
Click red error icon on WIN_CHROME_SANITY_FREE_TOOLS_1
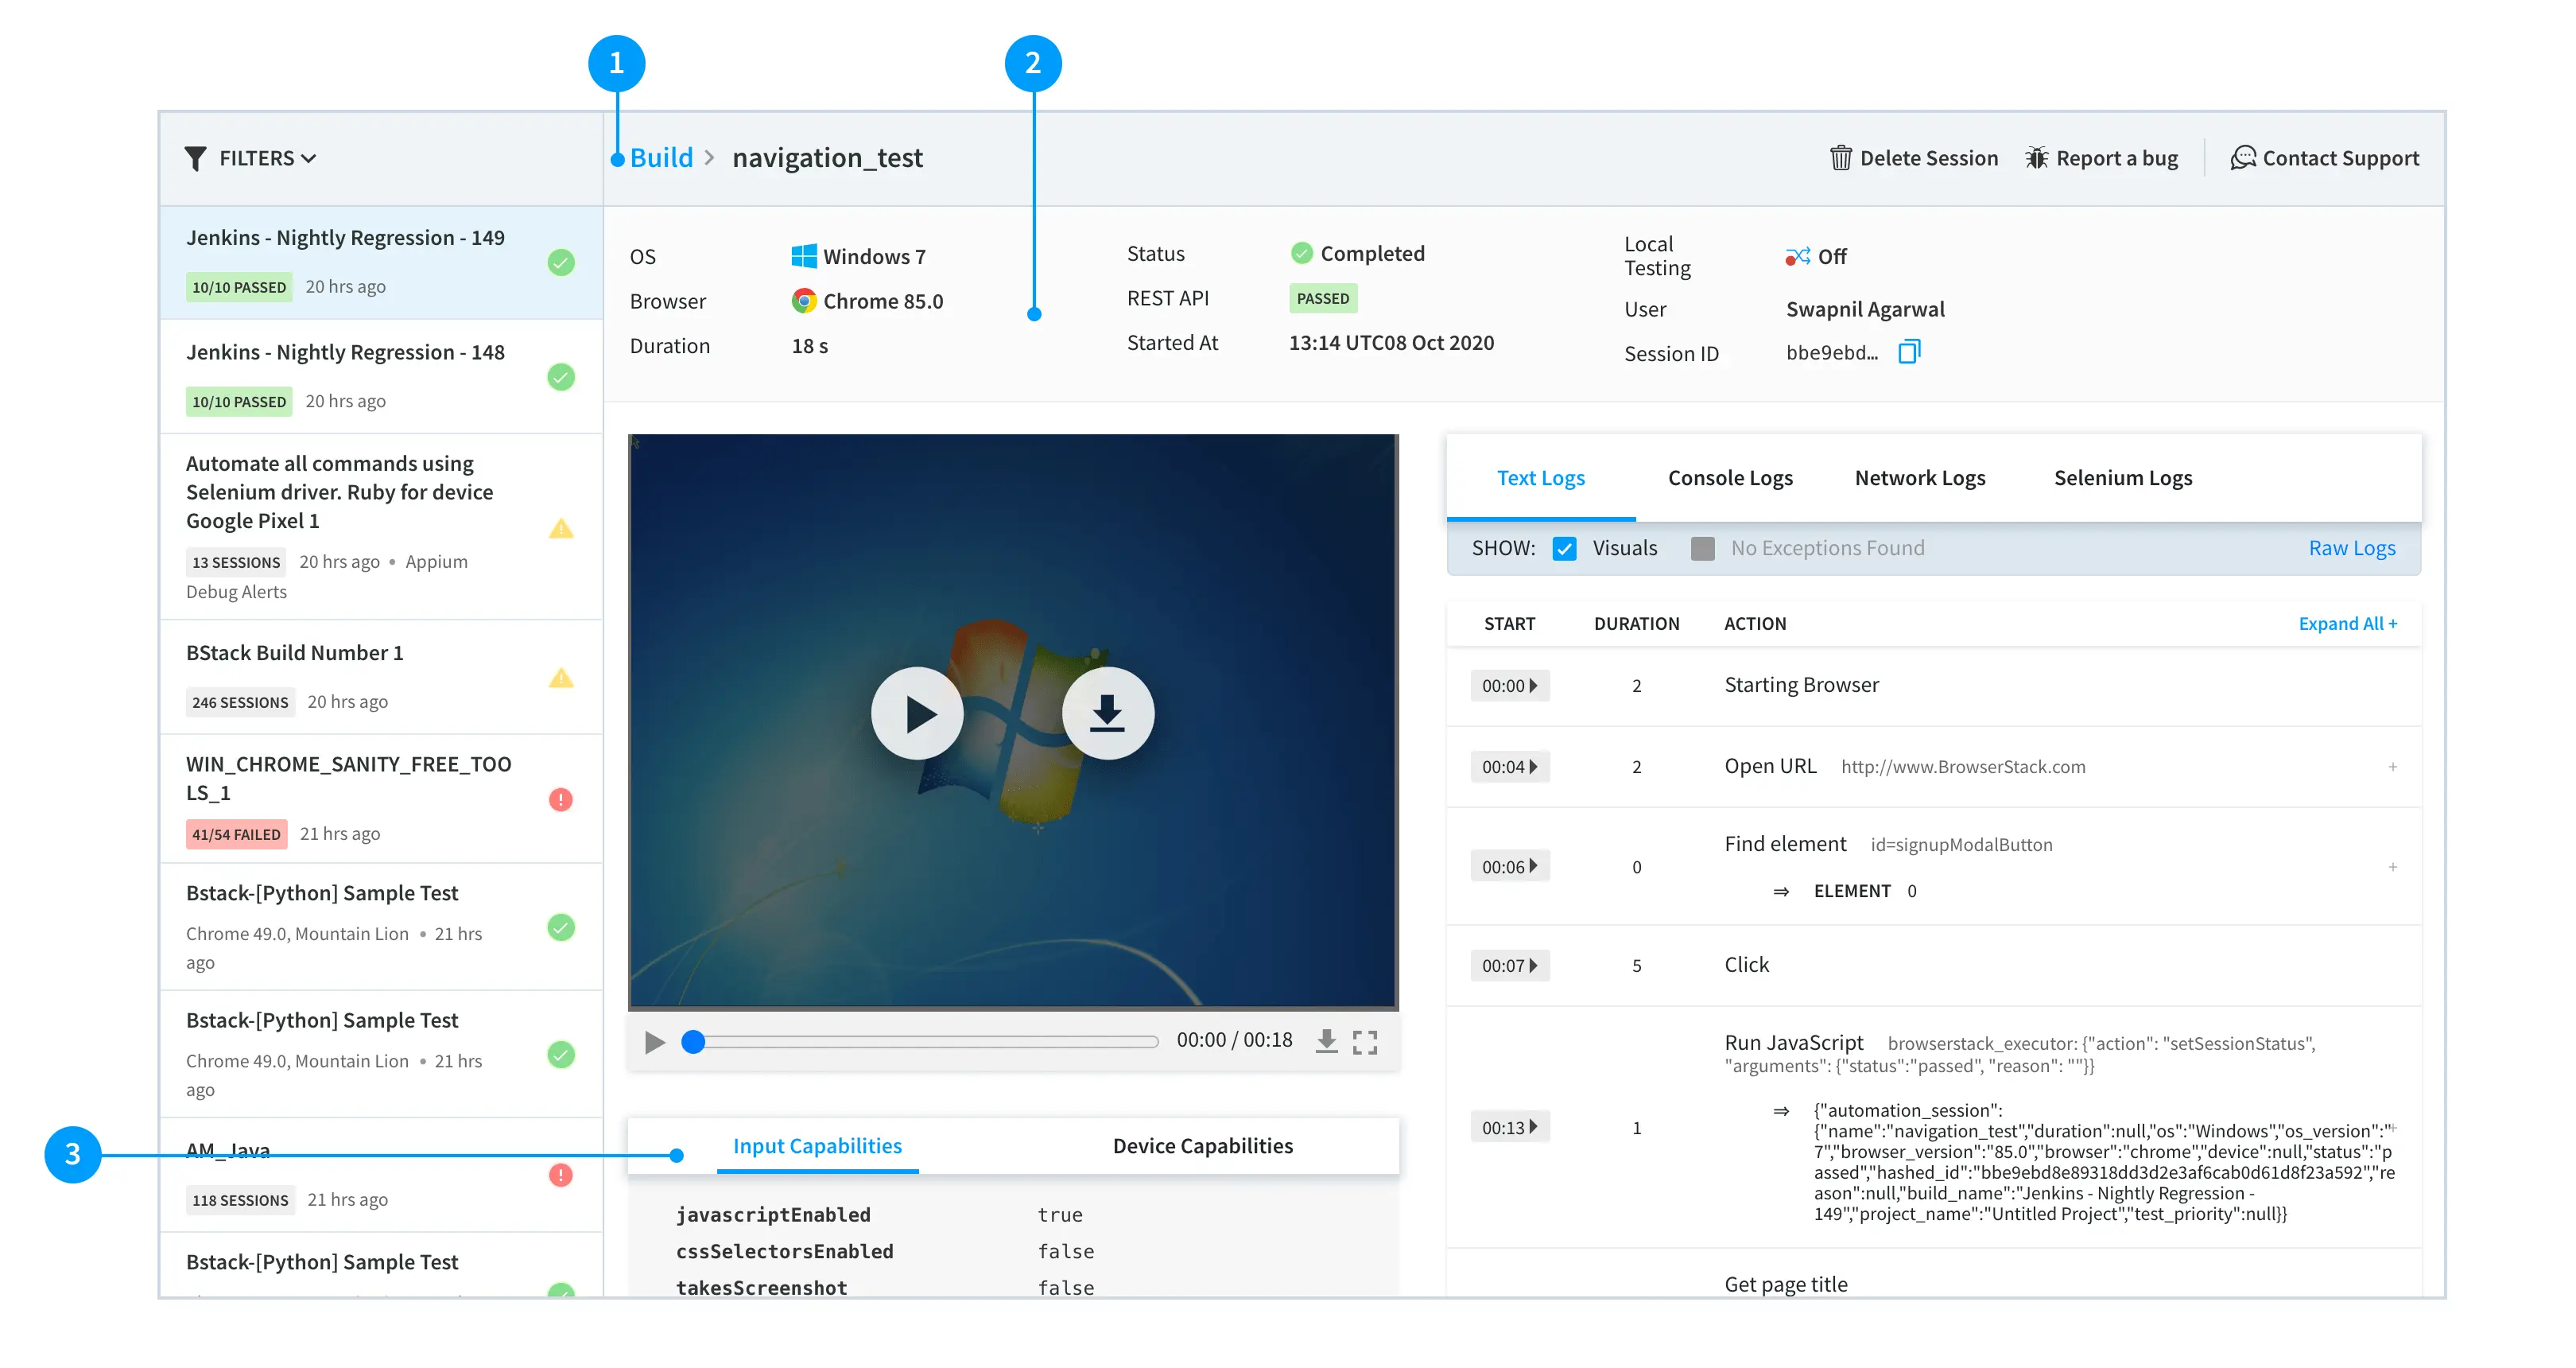click(x=561, y=799)
